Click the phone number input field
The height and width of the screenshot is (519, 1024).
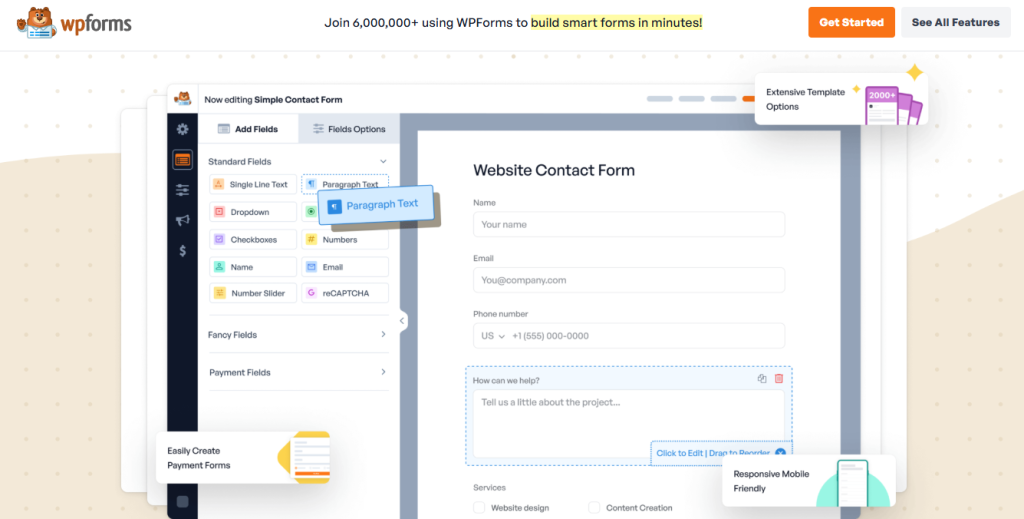pos(629,336)
